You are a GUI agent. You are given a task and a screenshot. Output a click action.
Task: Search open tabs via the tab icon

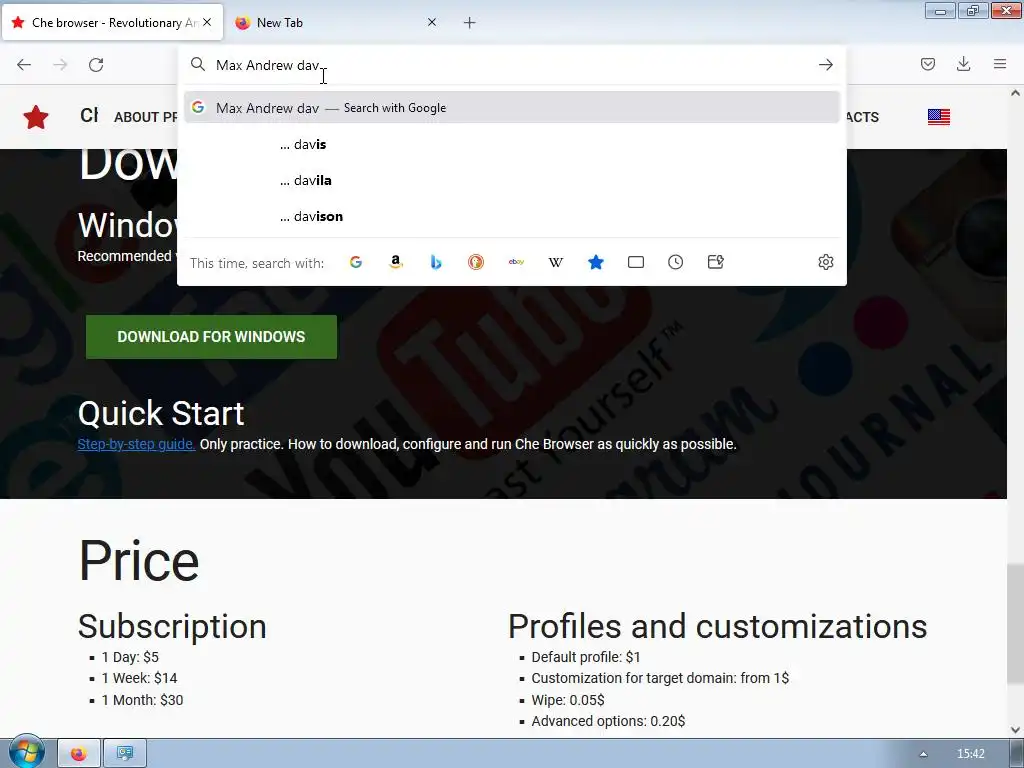point(635,263)
